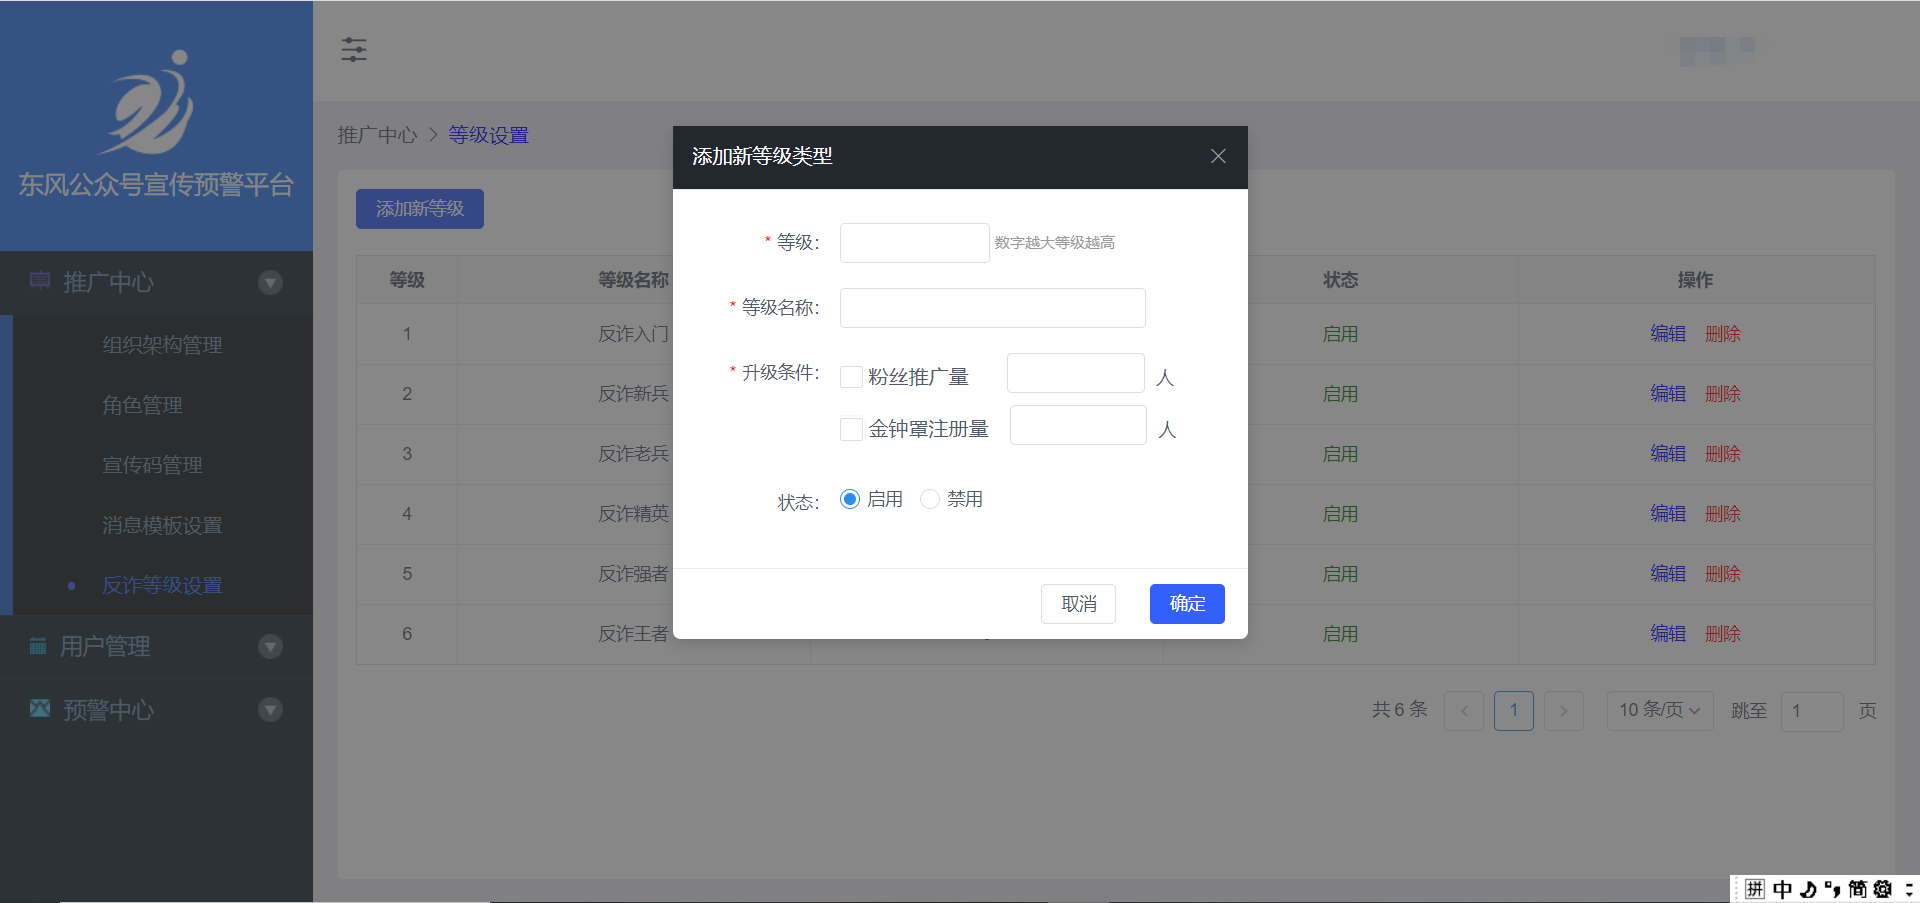Image resolution: width=1920 pixels, height=903 pixels.
Task: Click 删除 for 反诈精英 row
Action: coord(1723,514)
